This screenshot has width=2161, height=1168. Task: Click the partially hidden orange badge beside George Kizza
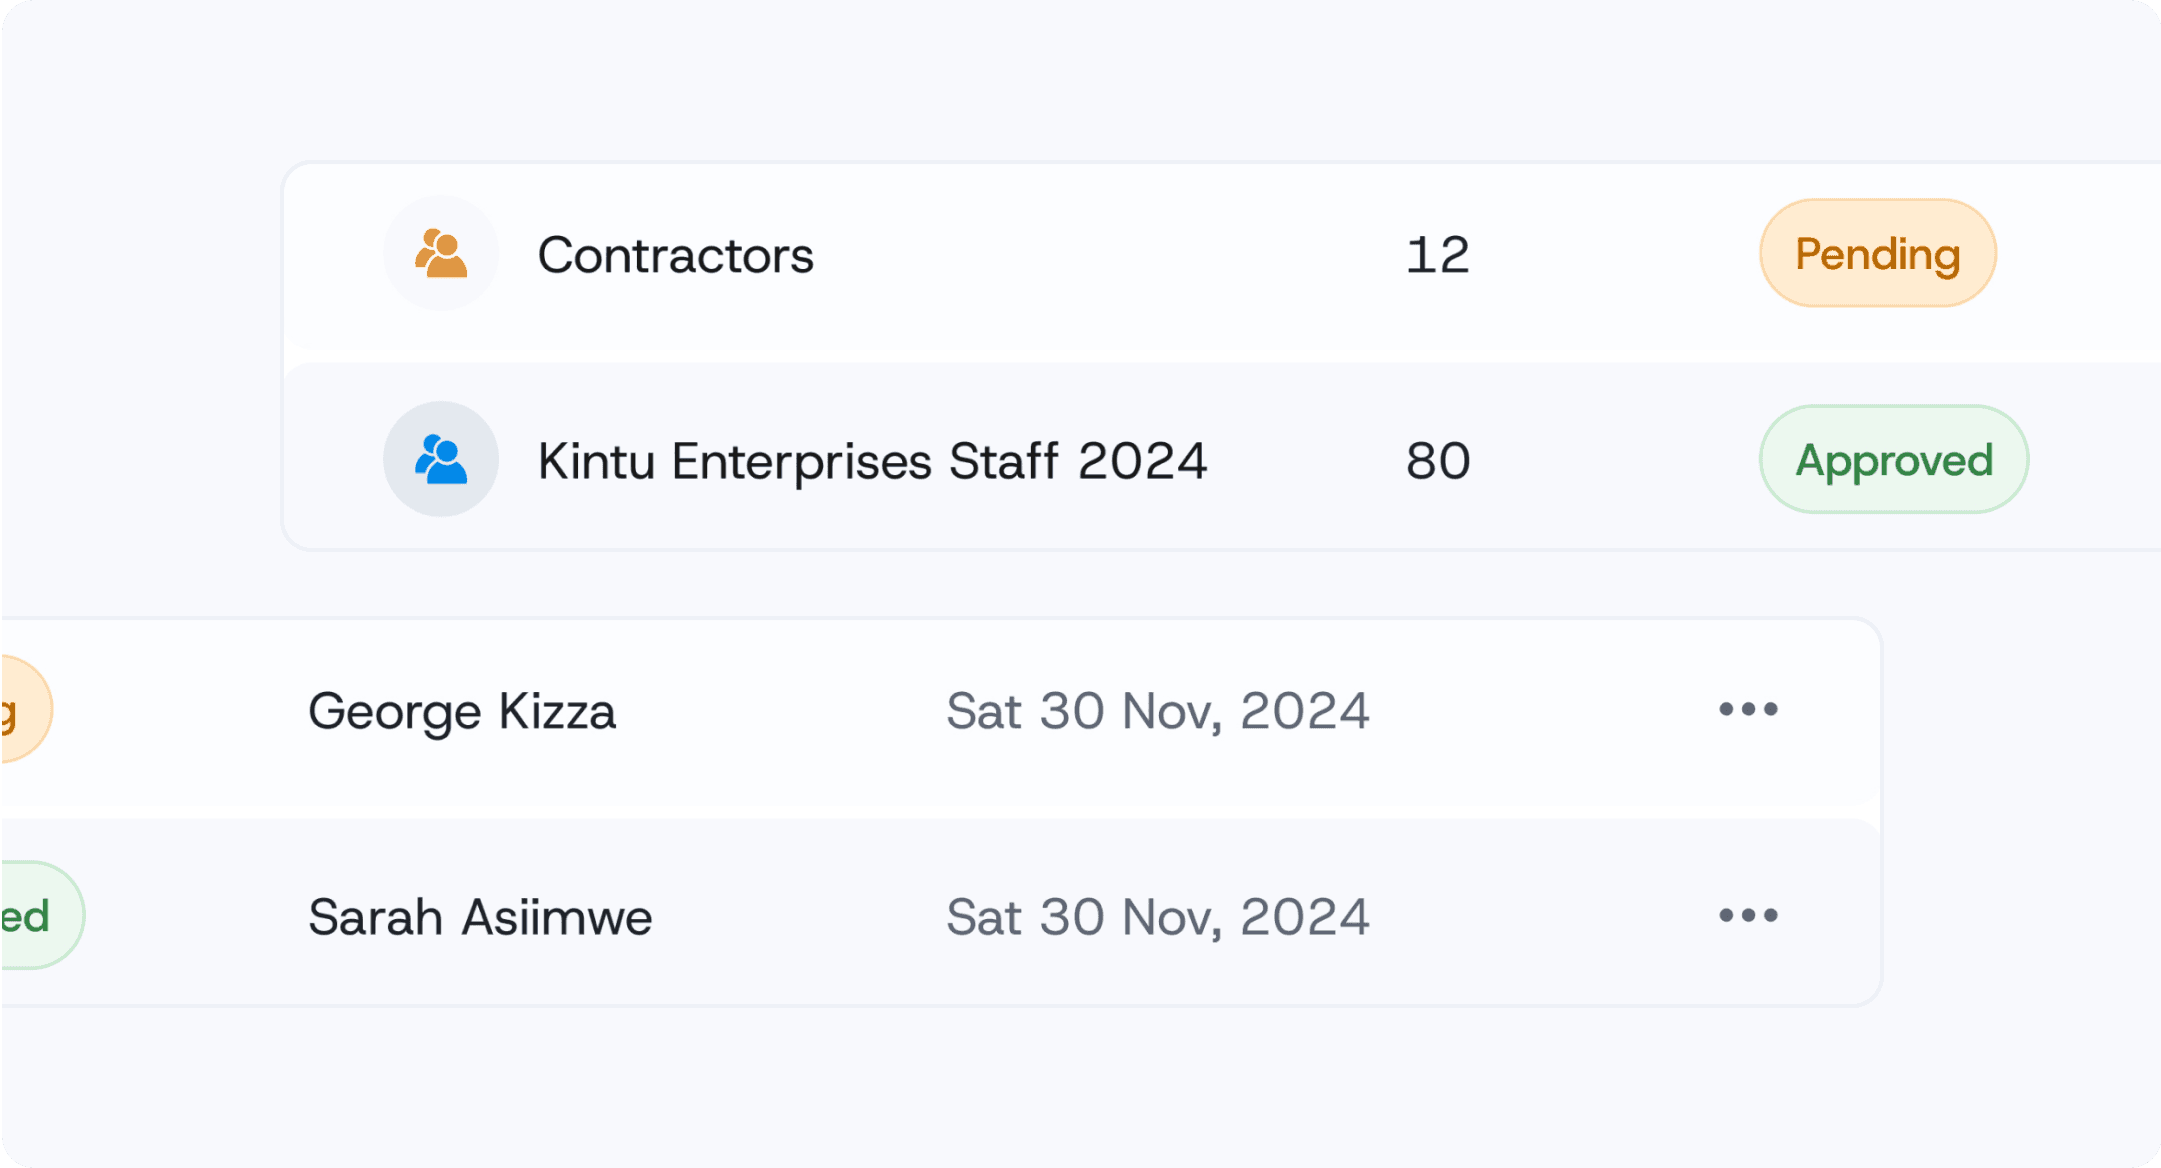(x=22, y=710)
